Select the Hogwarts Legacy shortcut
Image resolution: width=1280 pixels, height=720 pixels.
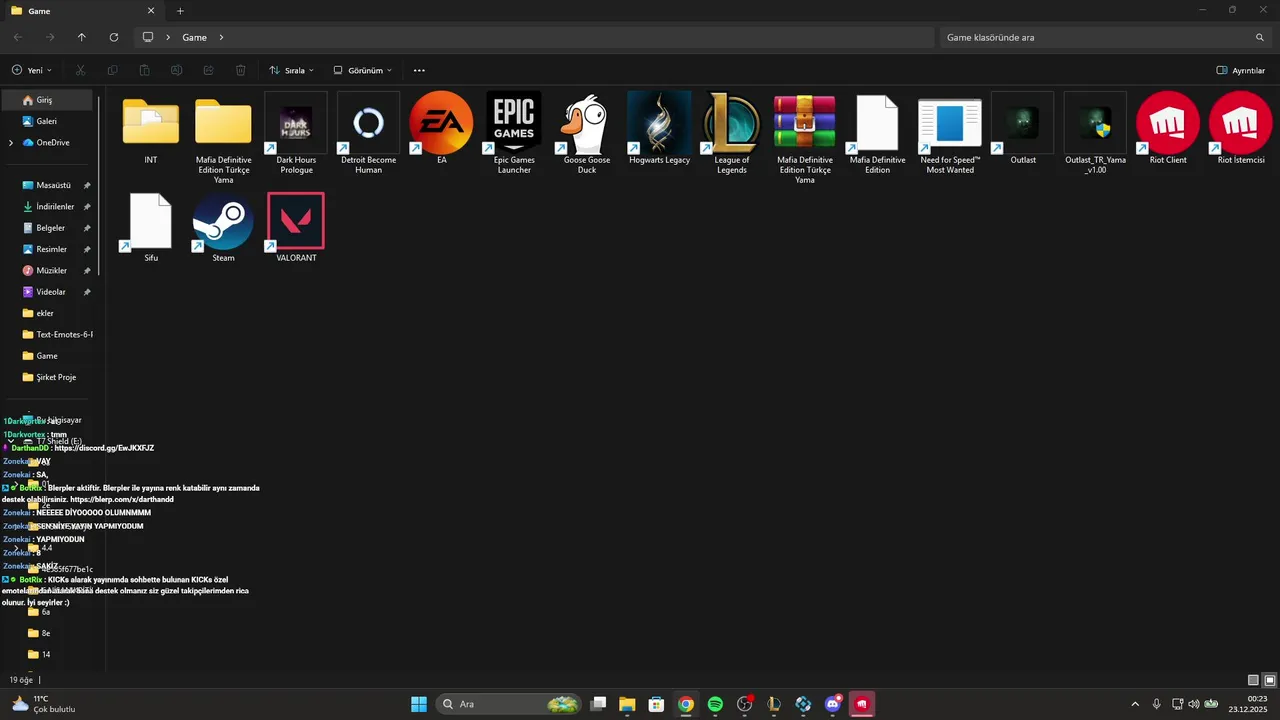(659, 128)
